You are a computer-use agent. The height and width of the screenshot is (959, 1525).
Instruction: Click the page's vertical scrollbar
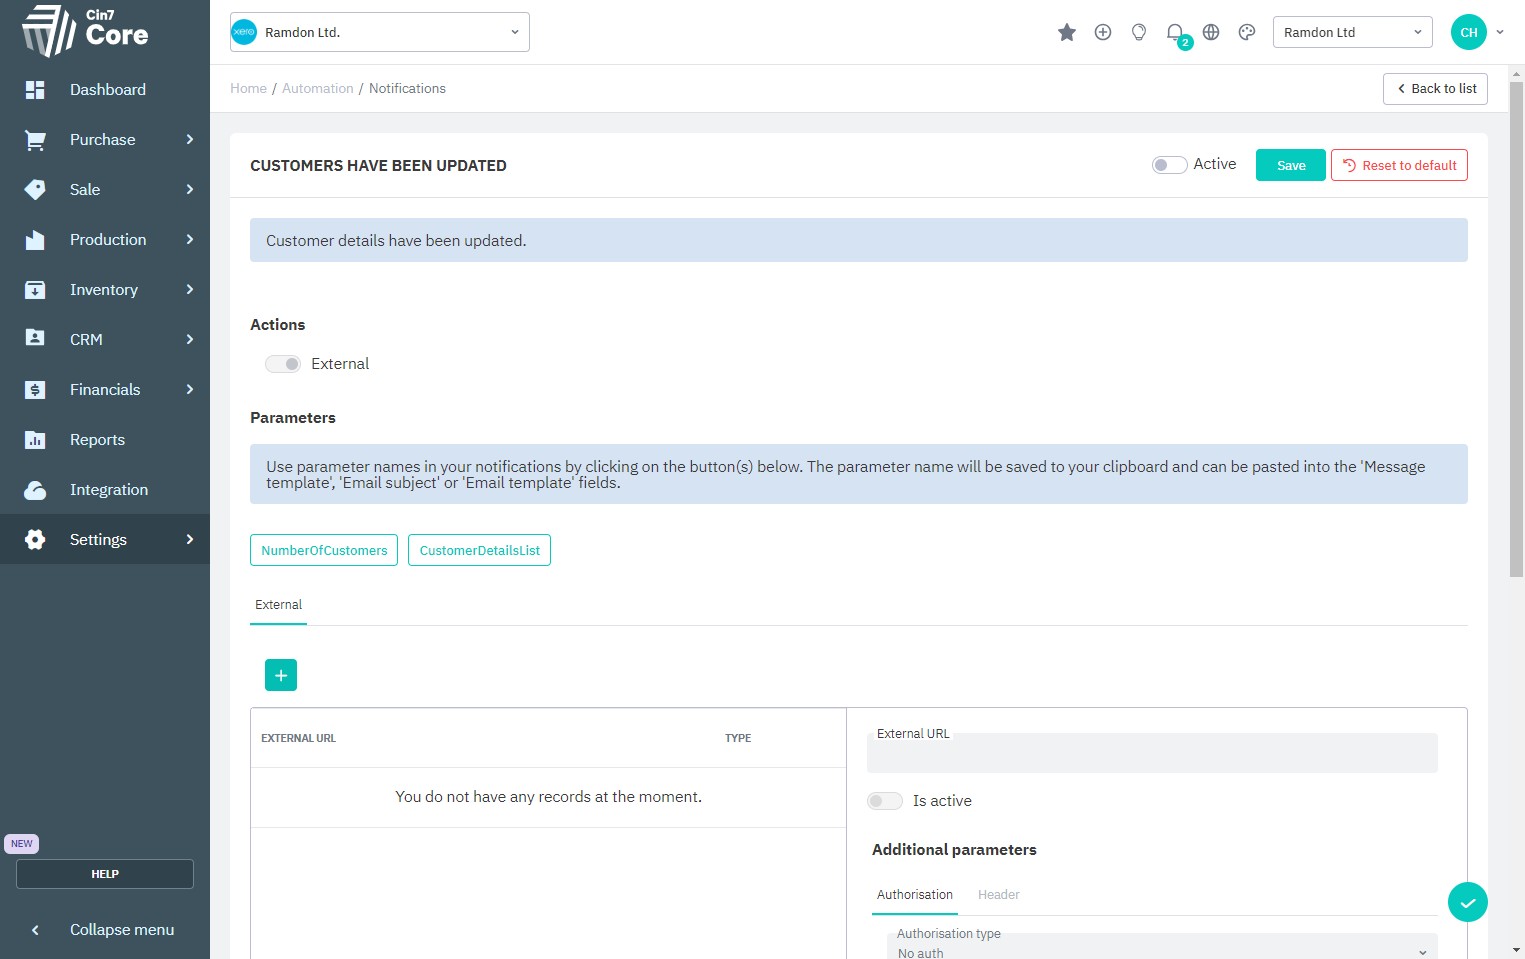(x=1516, y=330)
